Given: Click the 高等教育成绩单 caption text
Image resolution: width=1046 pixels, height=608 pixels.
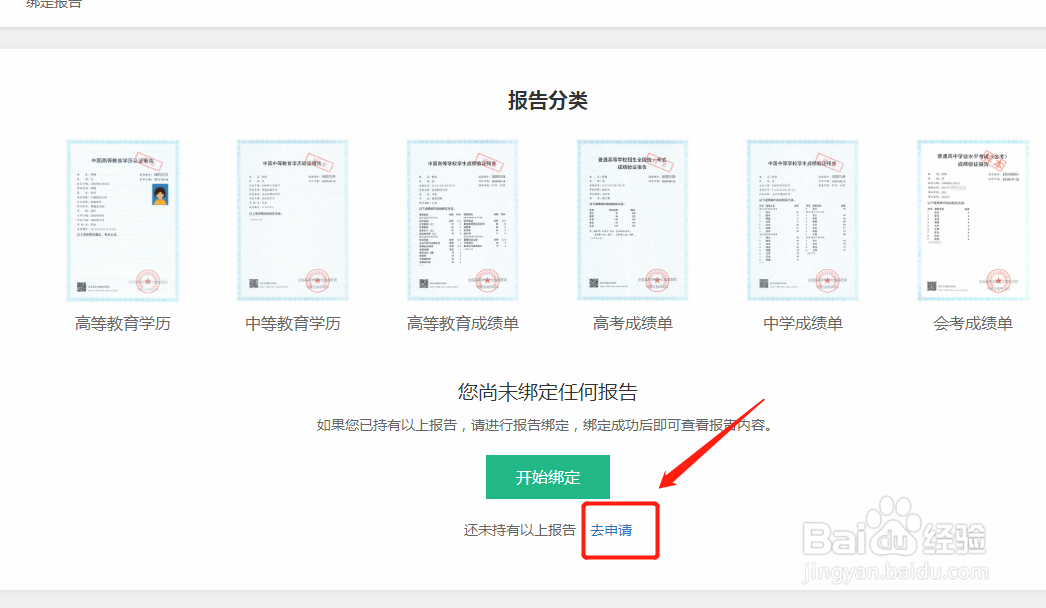Looking at the screenshot, I should [x=463, y=324].
